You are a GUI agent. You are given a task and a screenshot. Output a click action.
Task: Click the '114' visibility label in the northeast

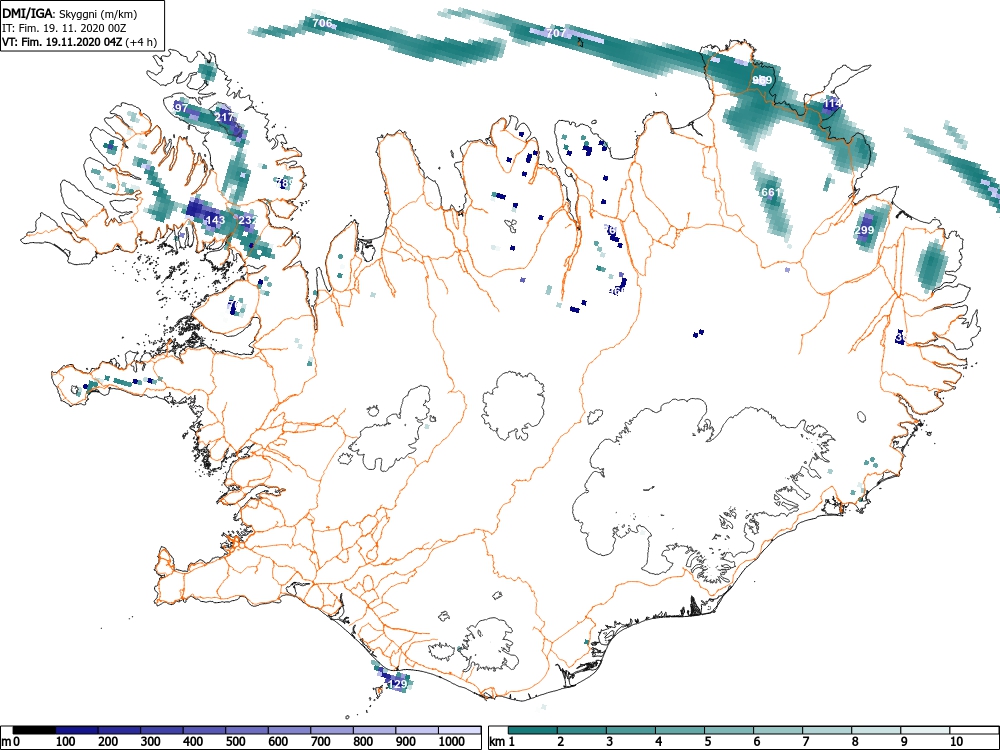click(x=832, y=103)
